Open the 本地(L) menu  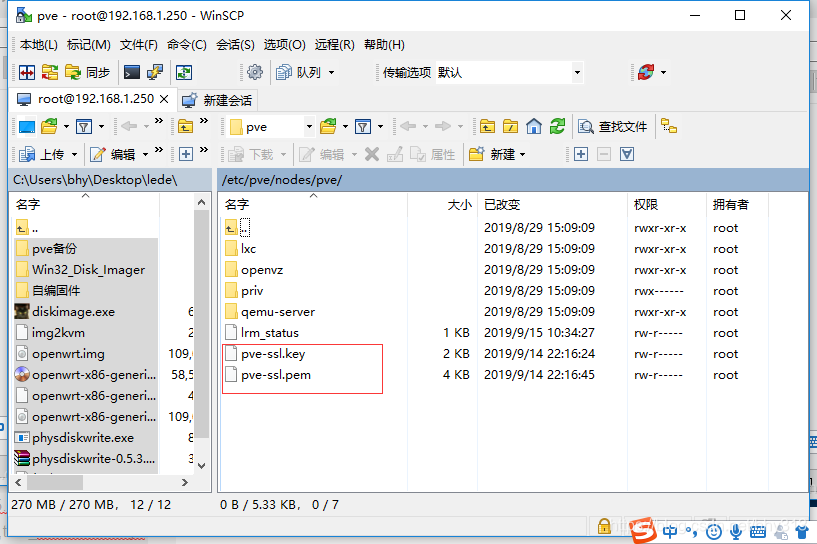tap(39, 45)
